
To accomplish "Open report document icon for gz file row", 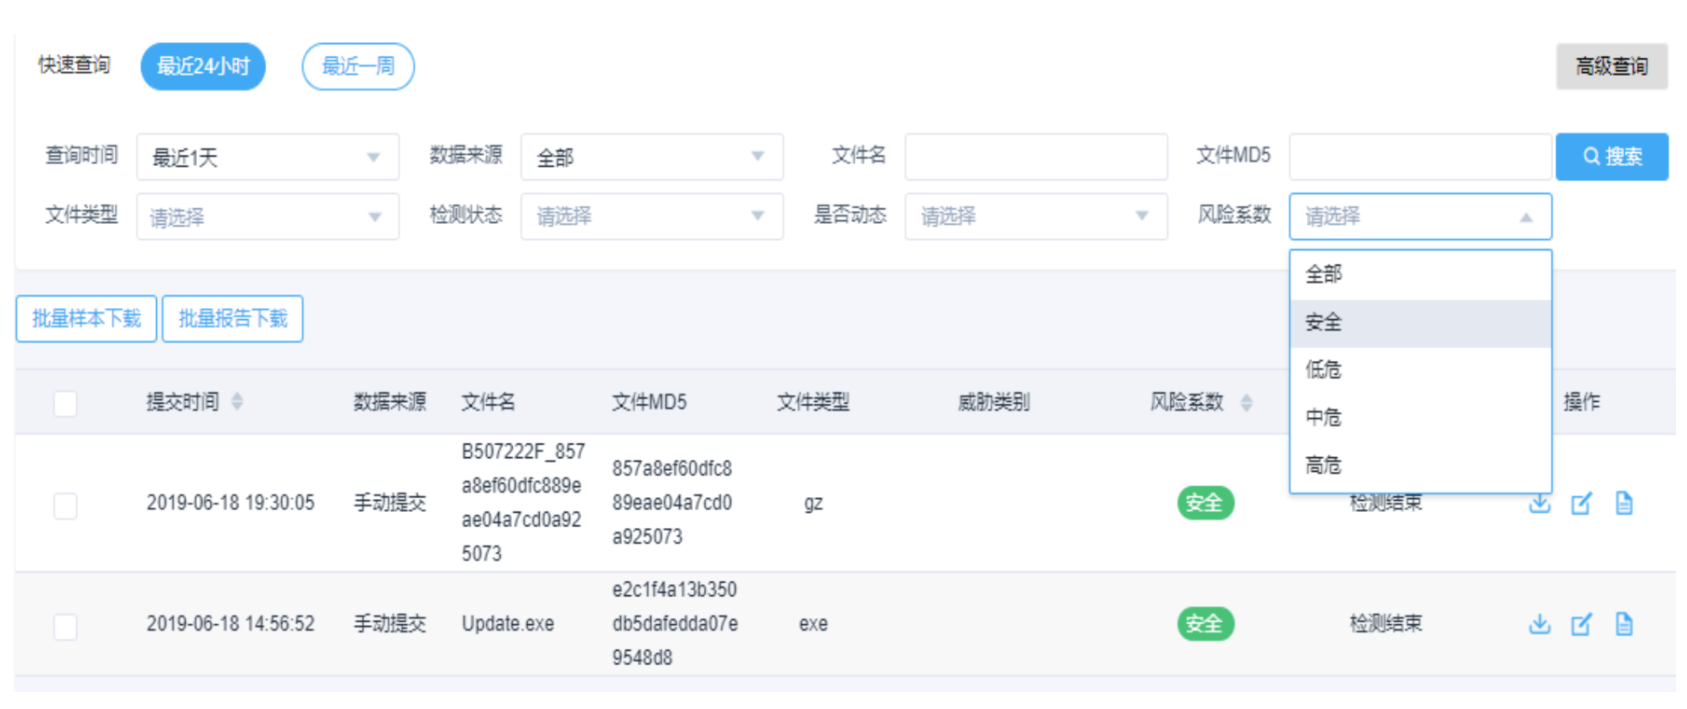I will 1624,503.
